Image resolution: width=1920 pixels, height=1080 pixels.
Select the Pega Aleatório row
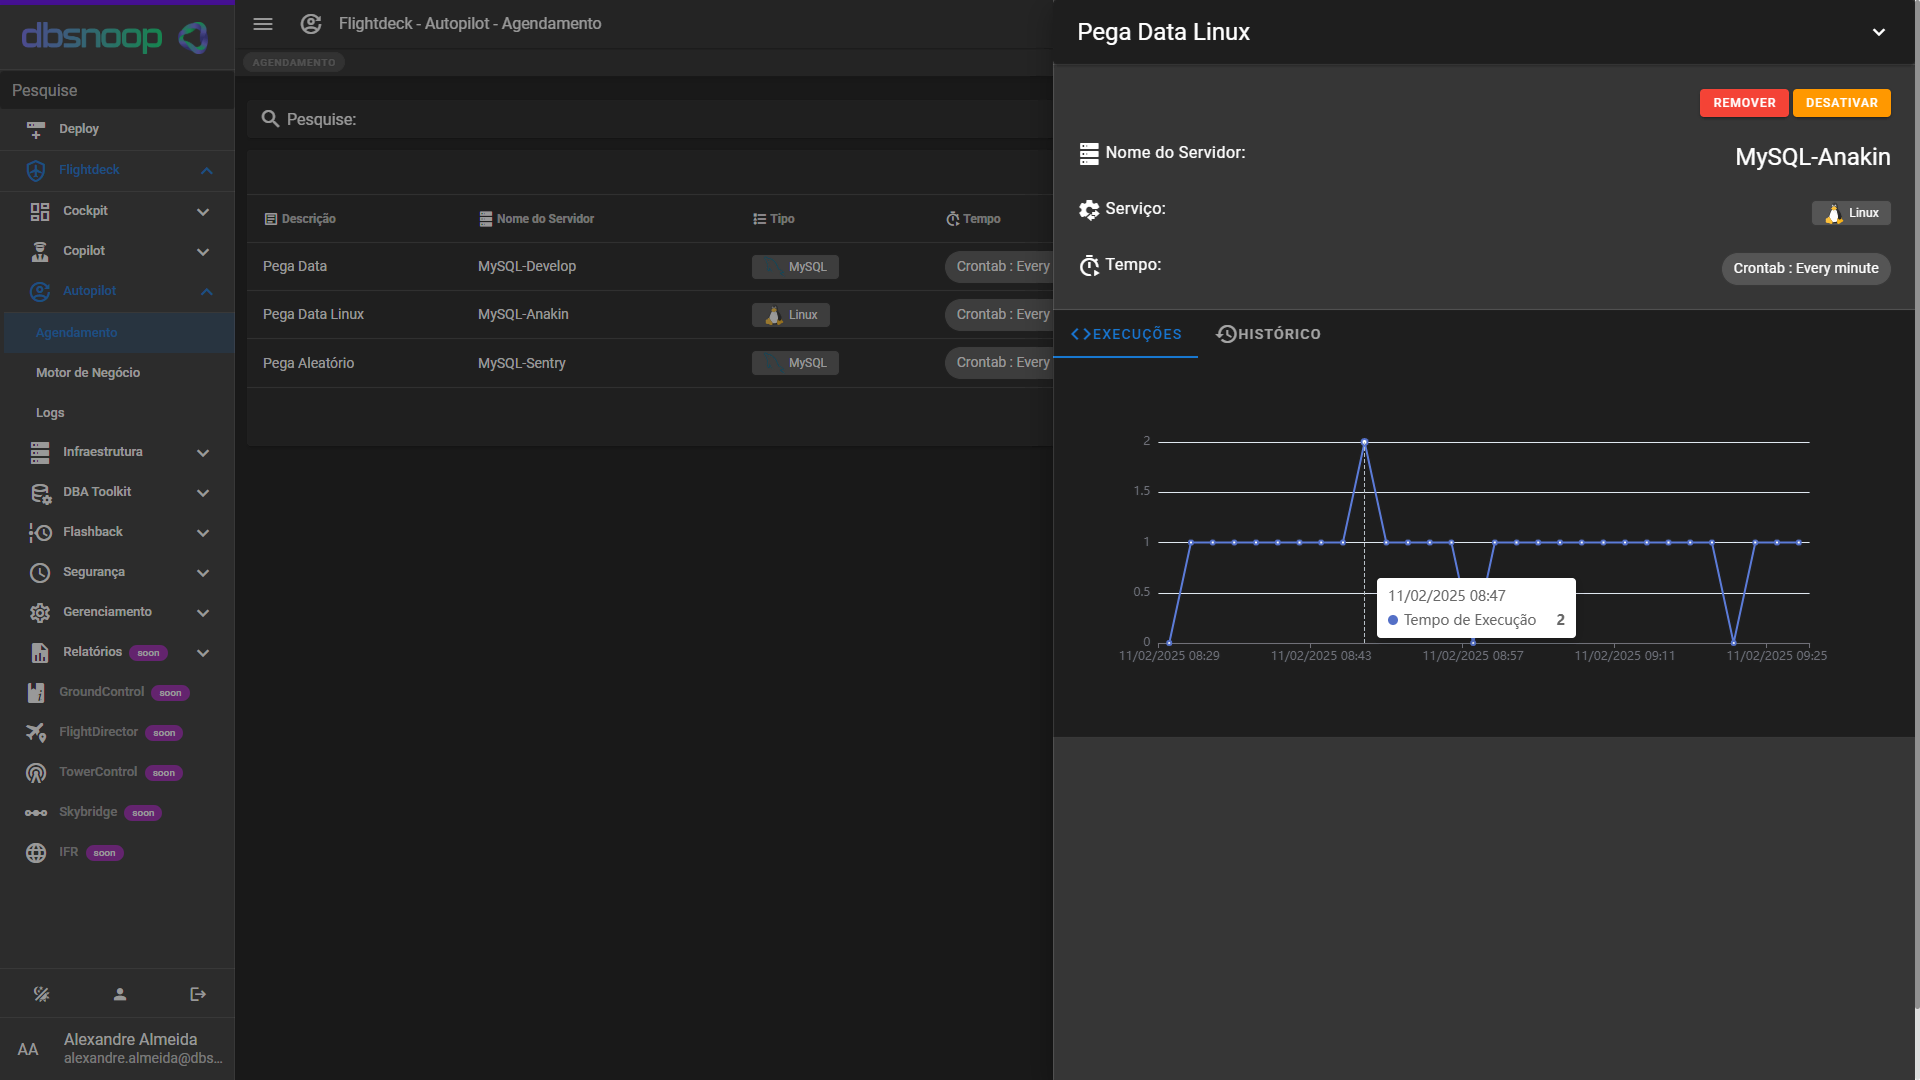coord(650,363)
